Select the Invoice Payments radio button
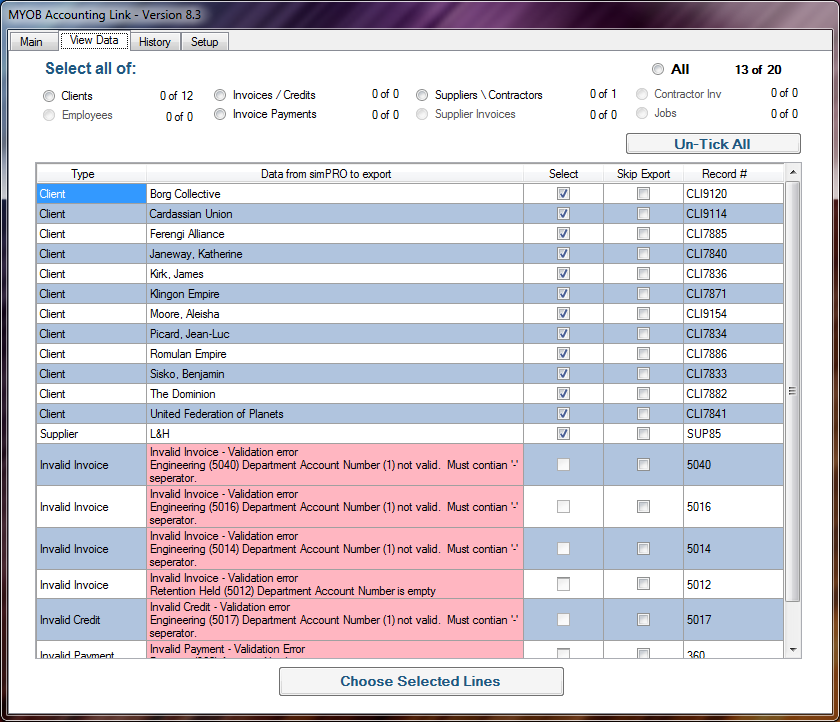Viewport: 840px width, 722px height. pyautogui.click(x=220, y=114)
